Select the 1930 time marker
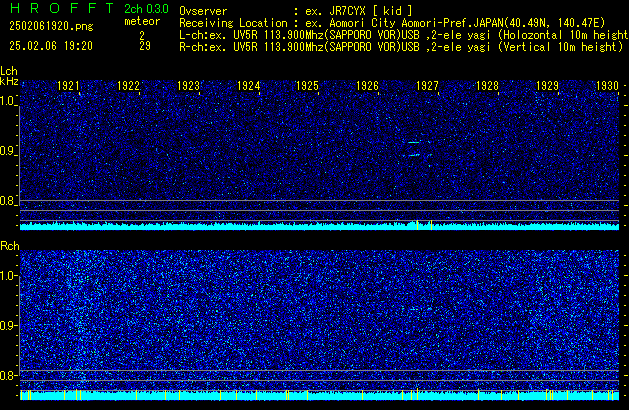629x410 pixels. [607, 86]
